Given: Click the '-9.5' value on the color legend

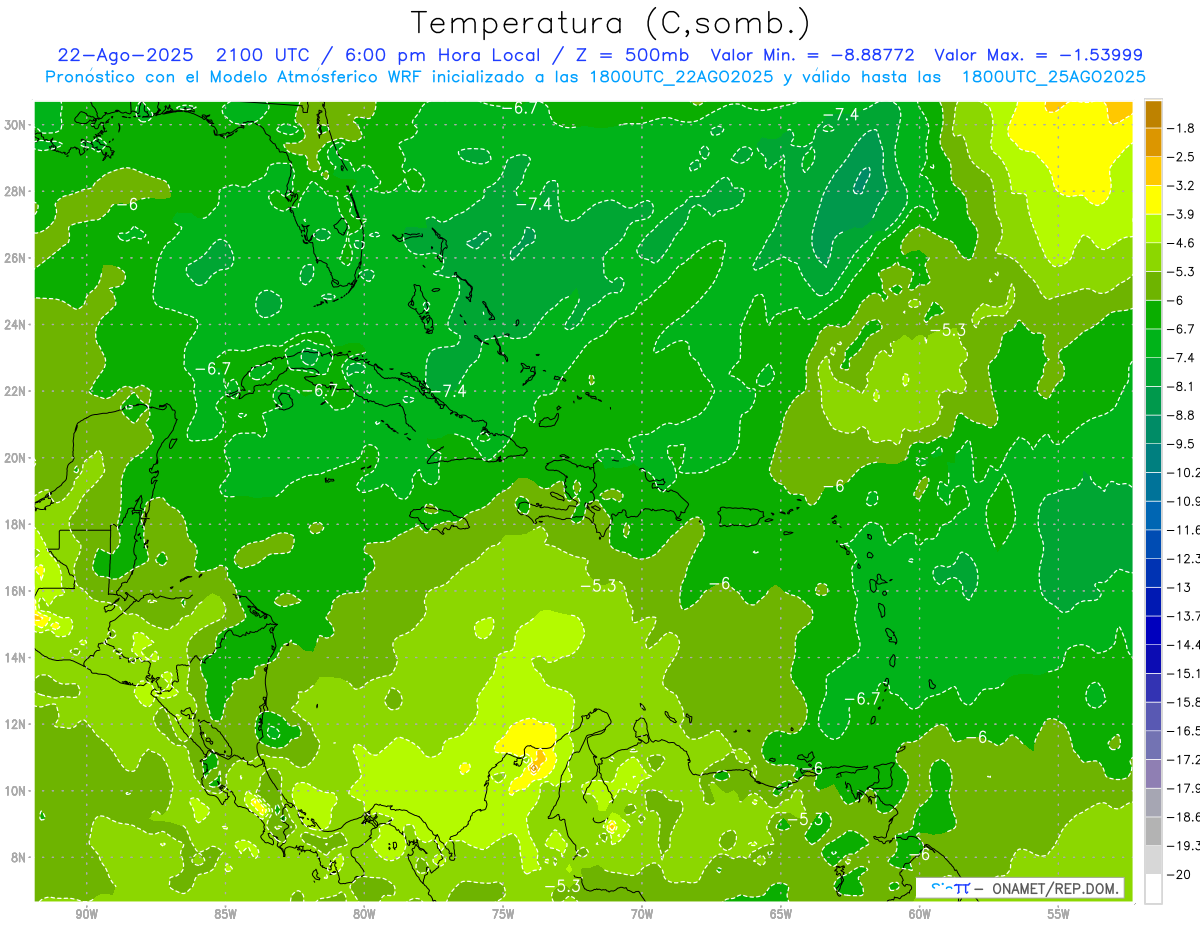Looking at the screenshot, I should [x=1182, y=443].
